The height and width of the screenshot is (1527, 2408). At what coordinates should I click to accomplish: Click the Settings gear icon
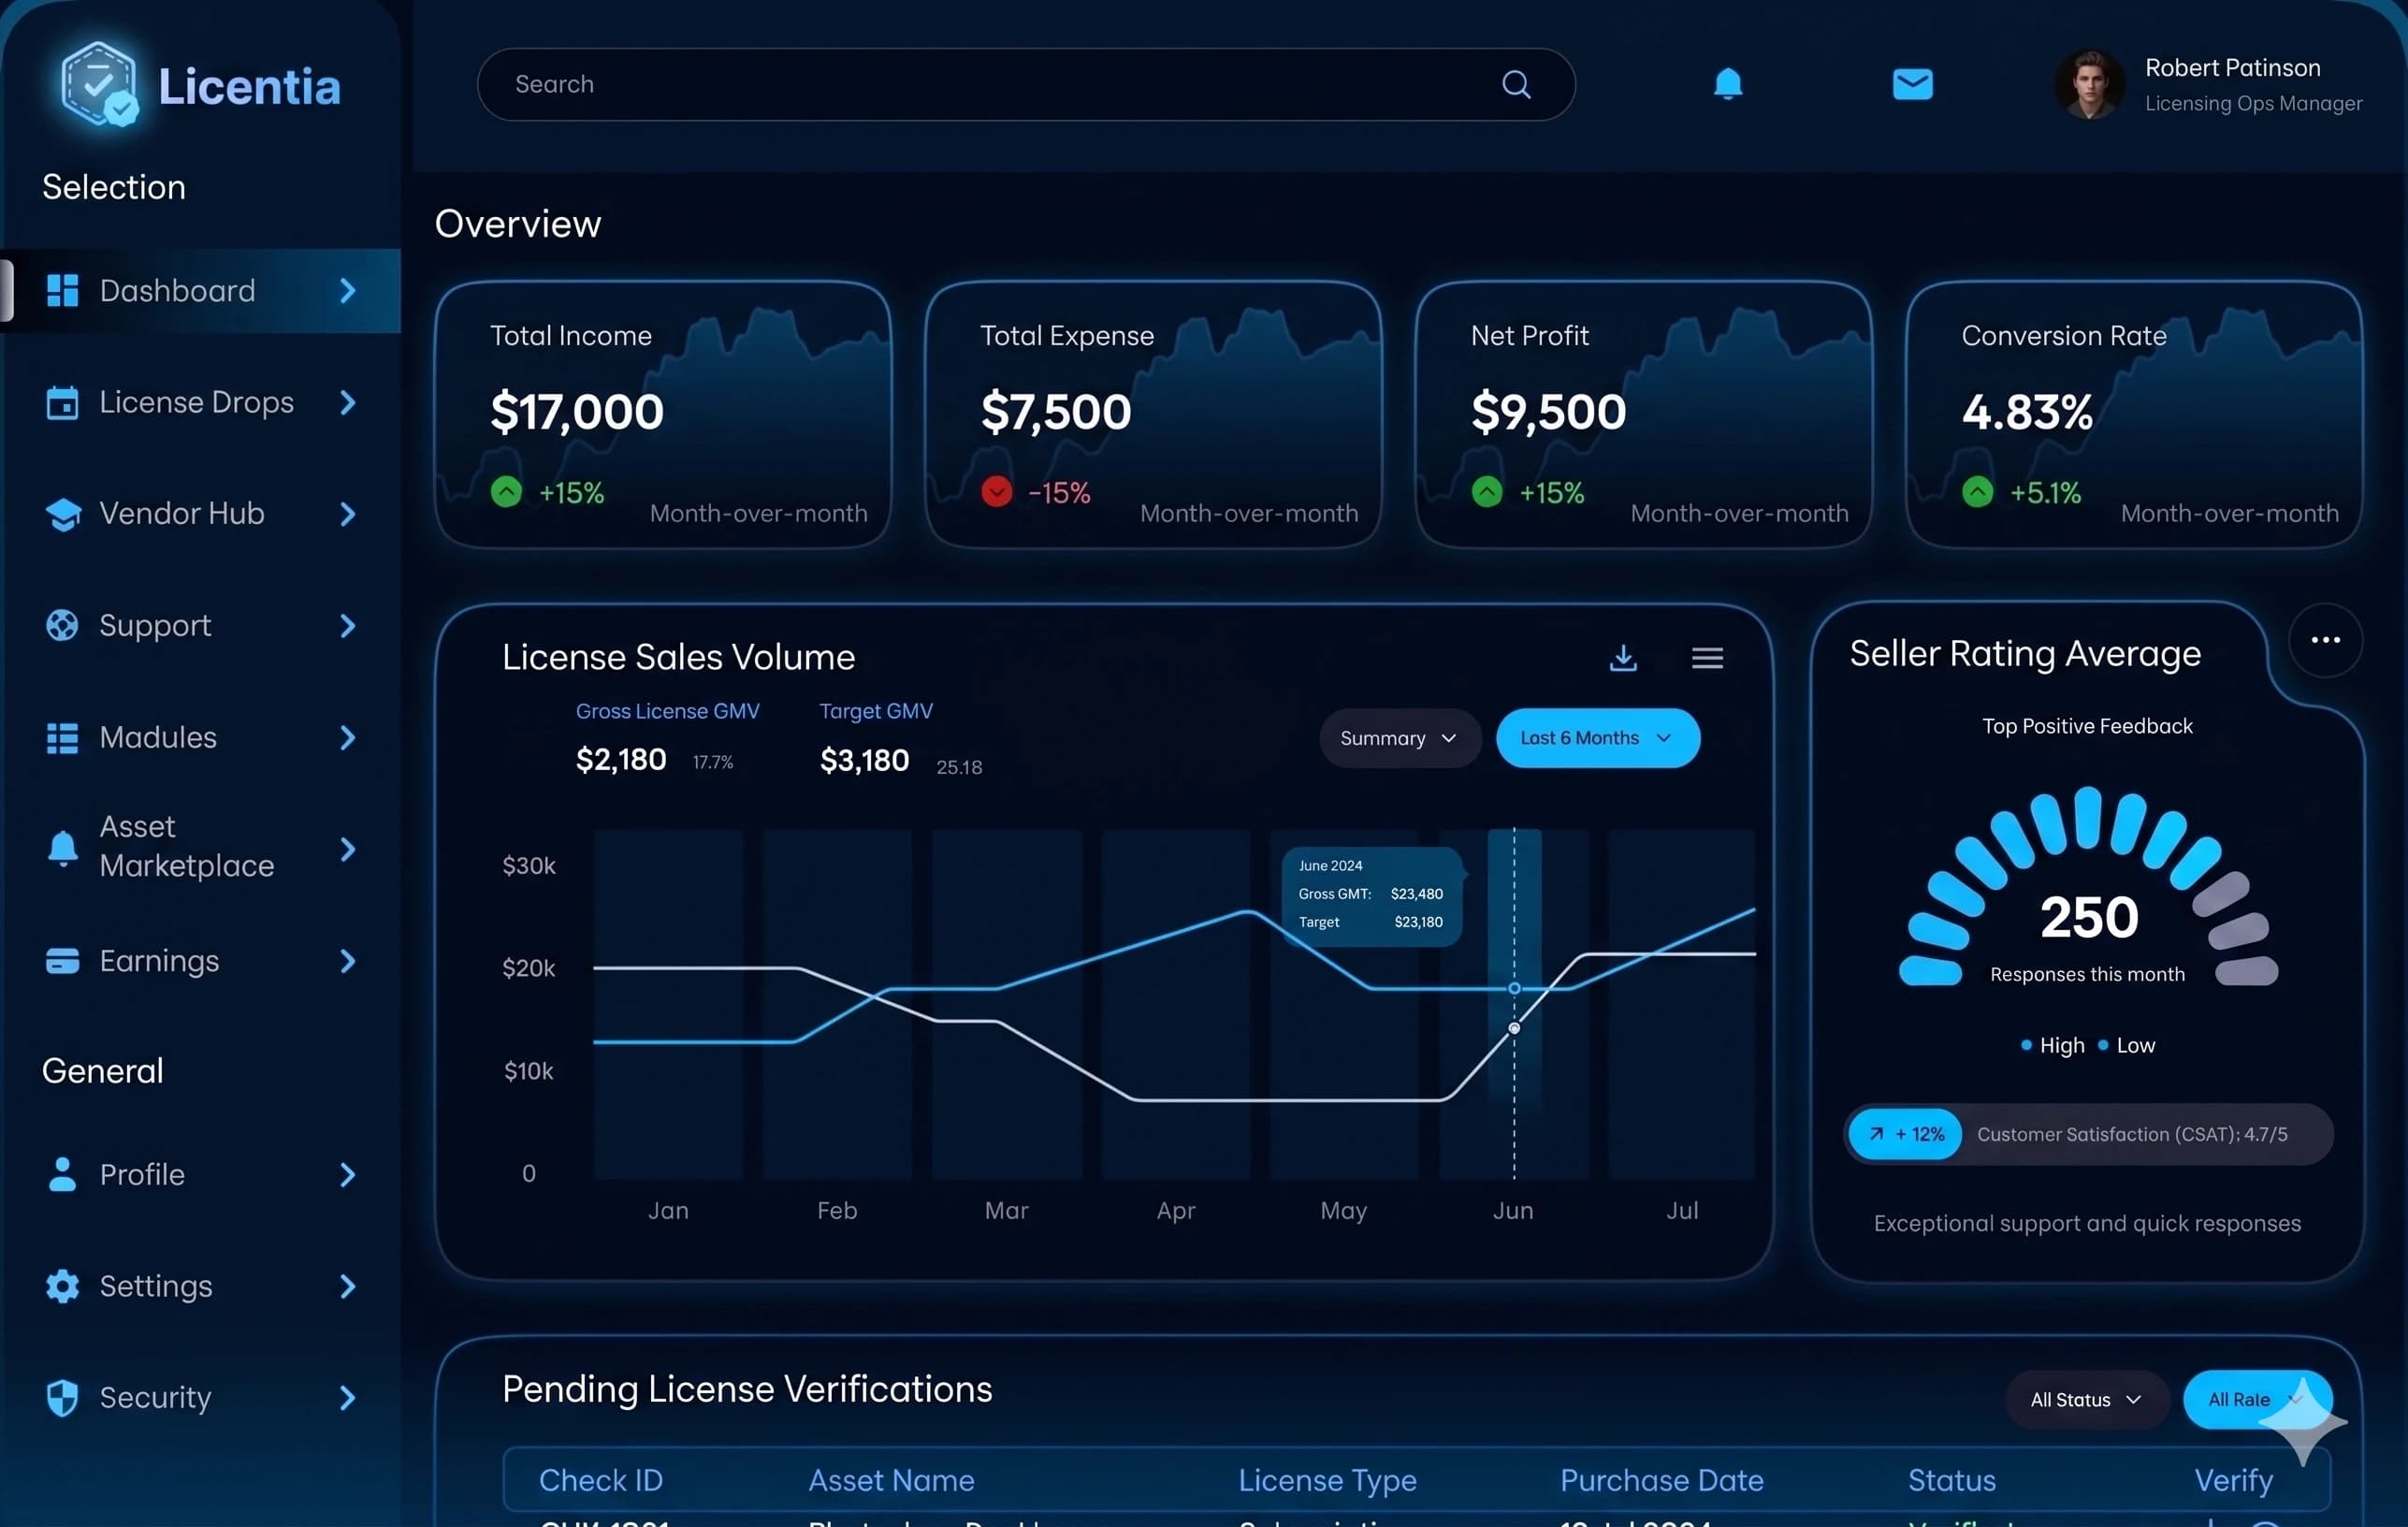62,1286
